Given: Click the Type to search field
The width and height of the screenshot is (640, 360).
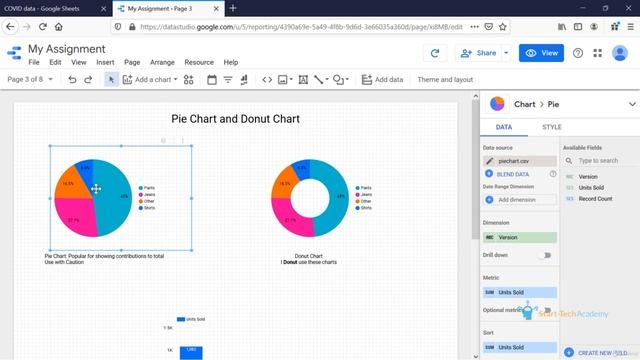Looking at the screenshot, I should pos(601,161).
